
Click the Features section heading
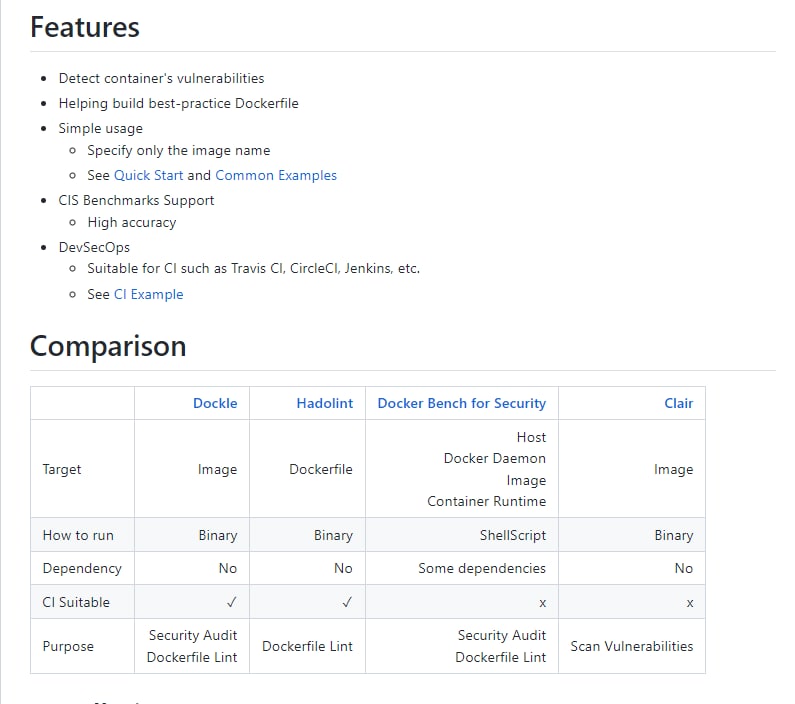pos(85,27)
